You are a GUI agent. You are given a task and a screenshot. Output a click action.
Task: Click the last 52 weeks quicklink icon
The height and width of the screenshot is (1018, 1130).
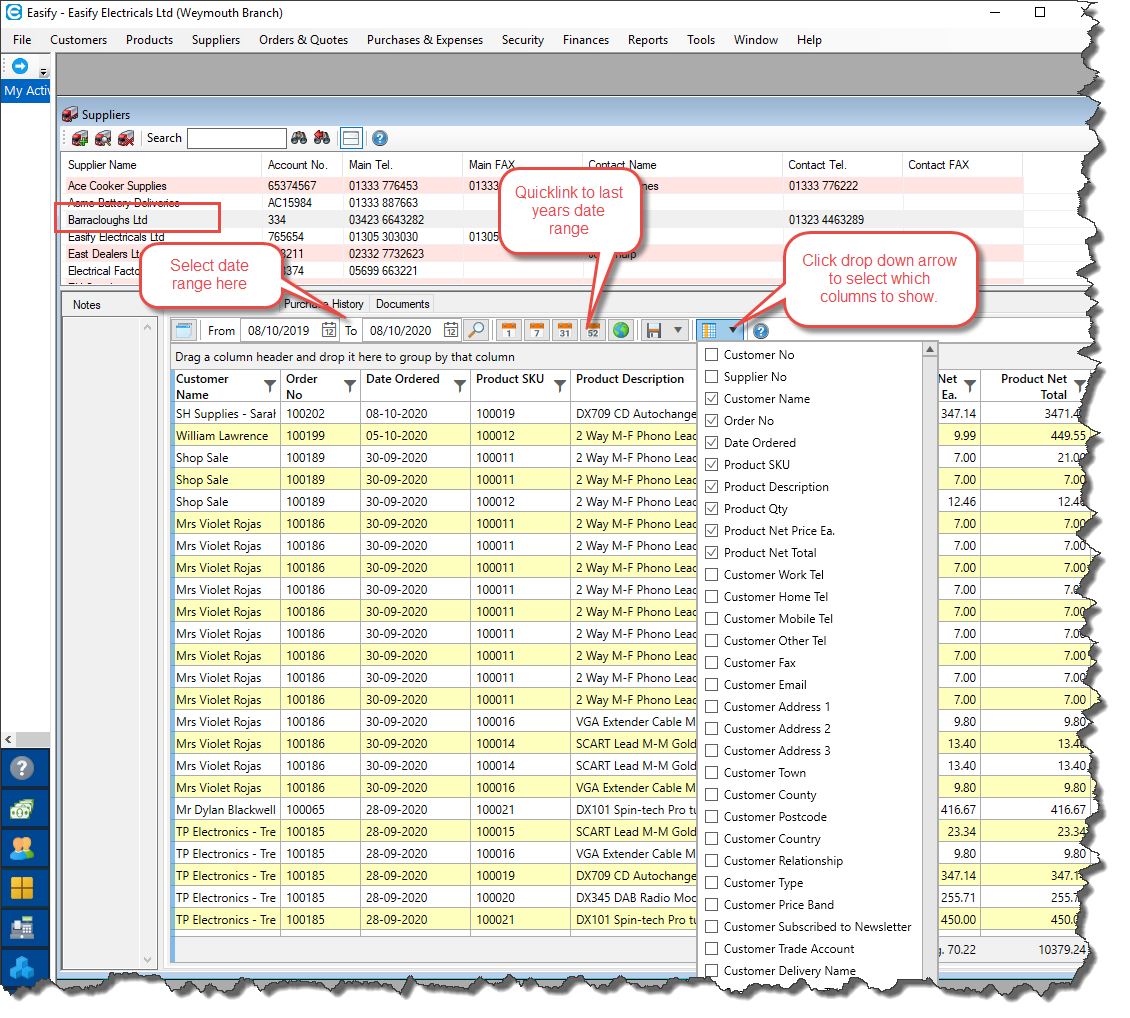coord(592,330)
